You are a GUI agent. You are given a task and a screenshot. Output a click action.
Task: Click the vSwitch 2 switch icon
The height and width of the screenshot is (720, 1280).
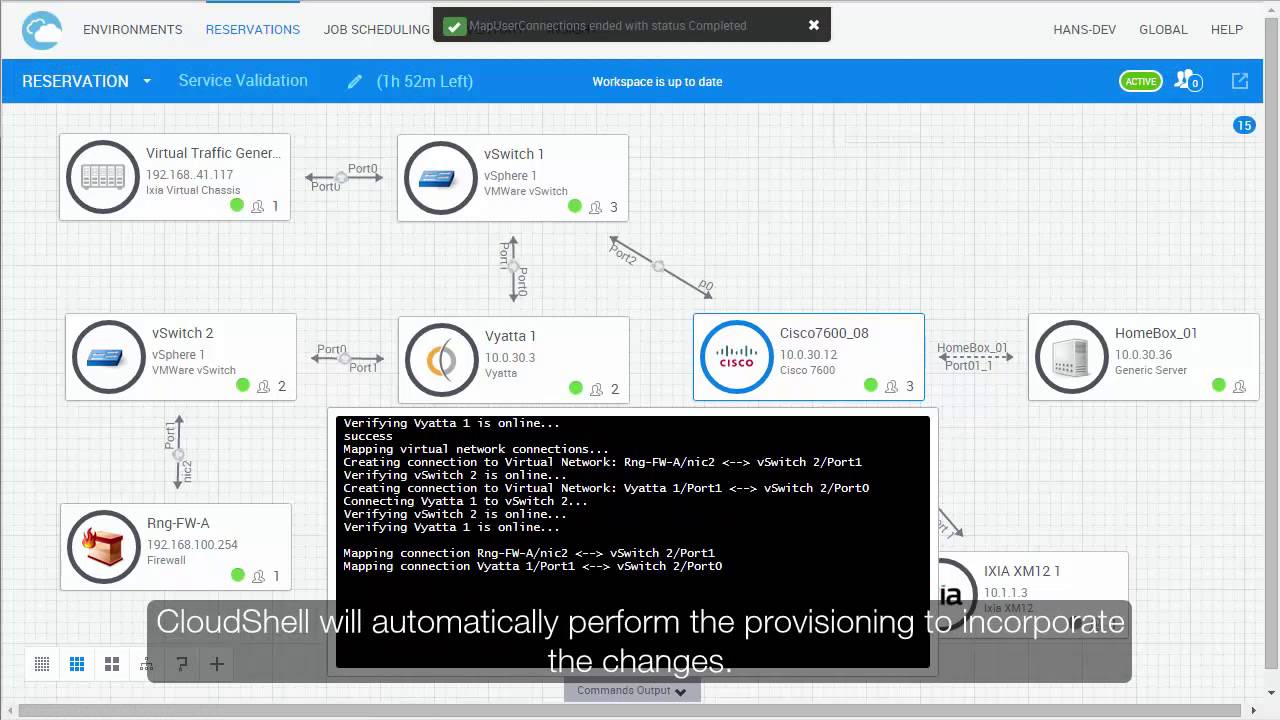point(109,356)
